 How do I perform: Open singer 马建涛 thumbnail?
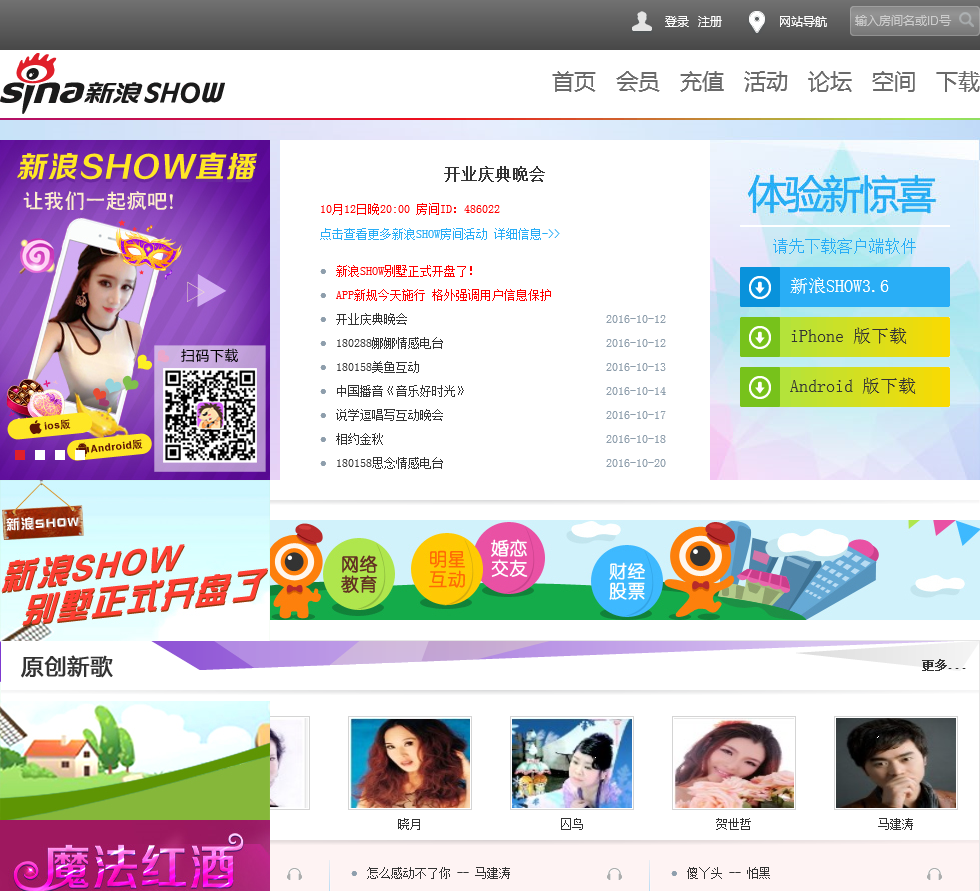(896, 763)
